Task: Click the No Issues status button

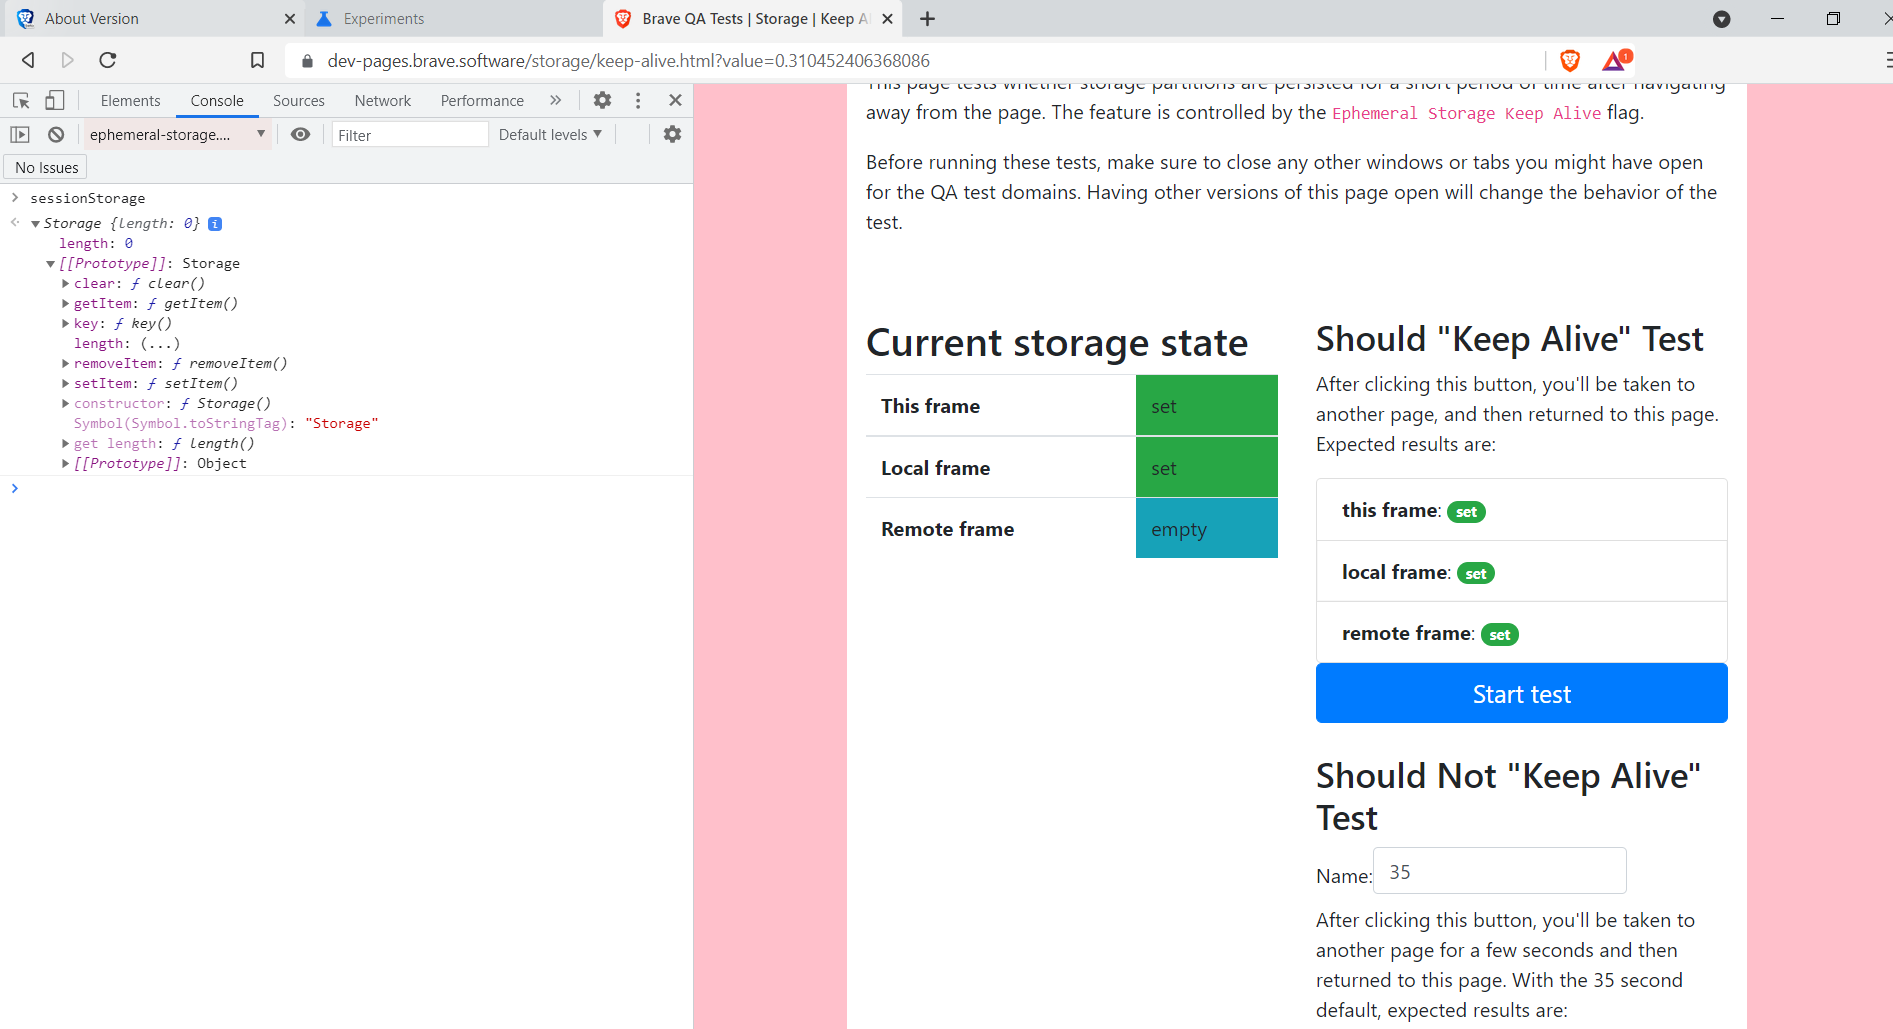Action: 45,167
